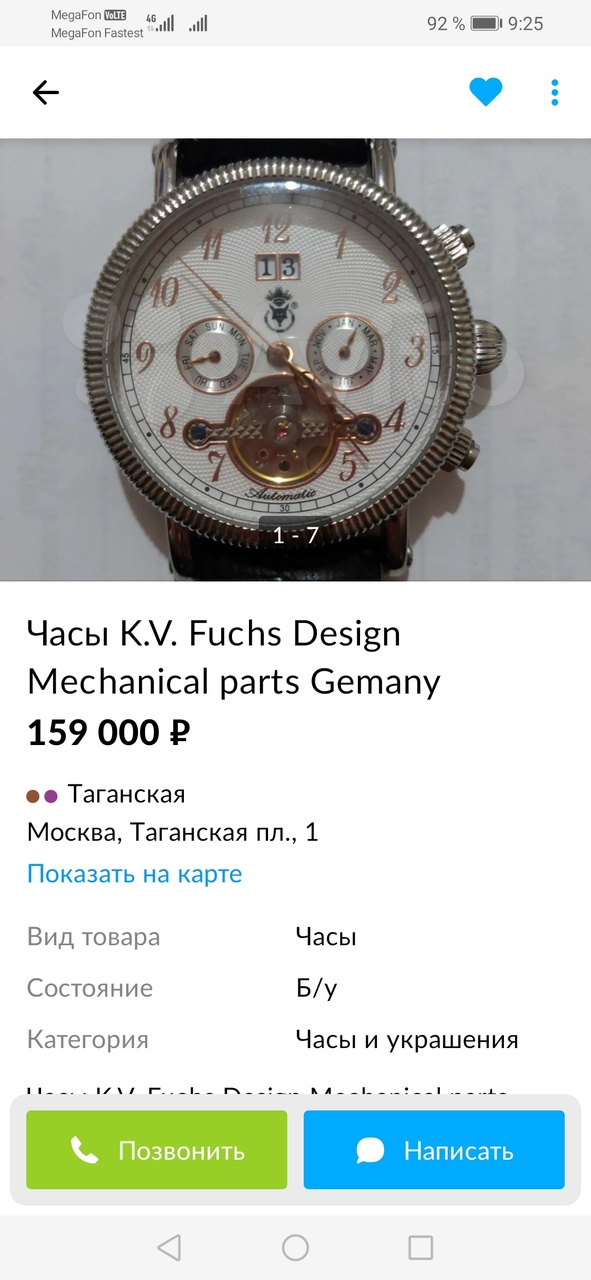Tap the Android recent apps square
Screen dimensions: 591x1280
[x=421, y=1247]
